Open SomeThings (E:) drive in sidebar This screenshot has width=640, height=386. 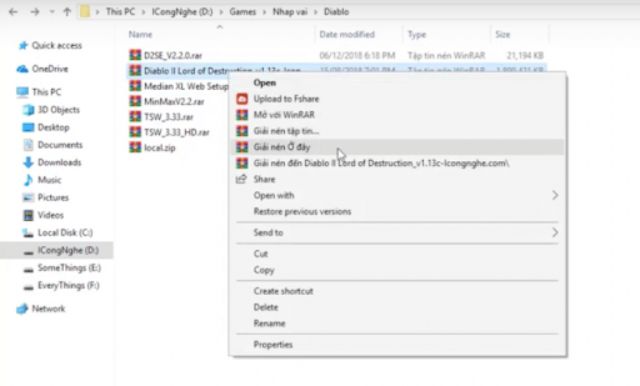tap(69, 268)
